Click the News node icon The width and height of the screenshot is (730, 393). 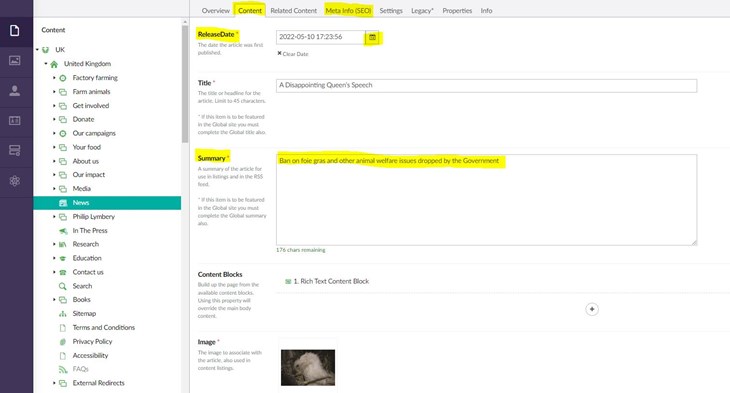coord(62,203)
